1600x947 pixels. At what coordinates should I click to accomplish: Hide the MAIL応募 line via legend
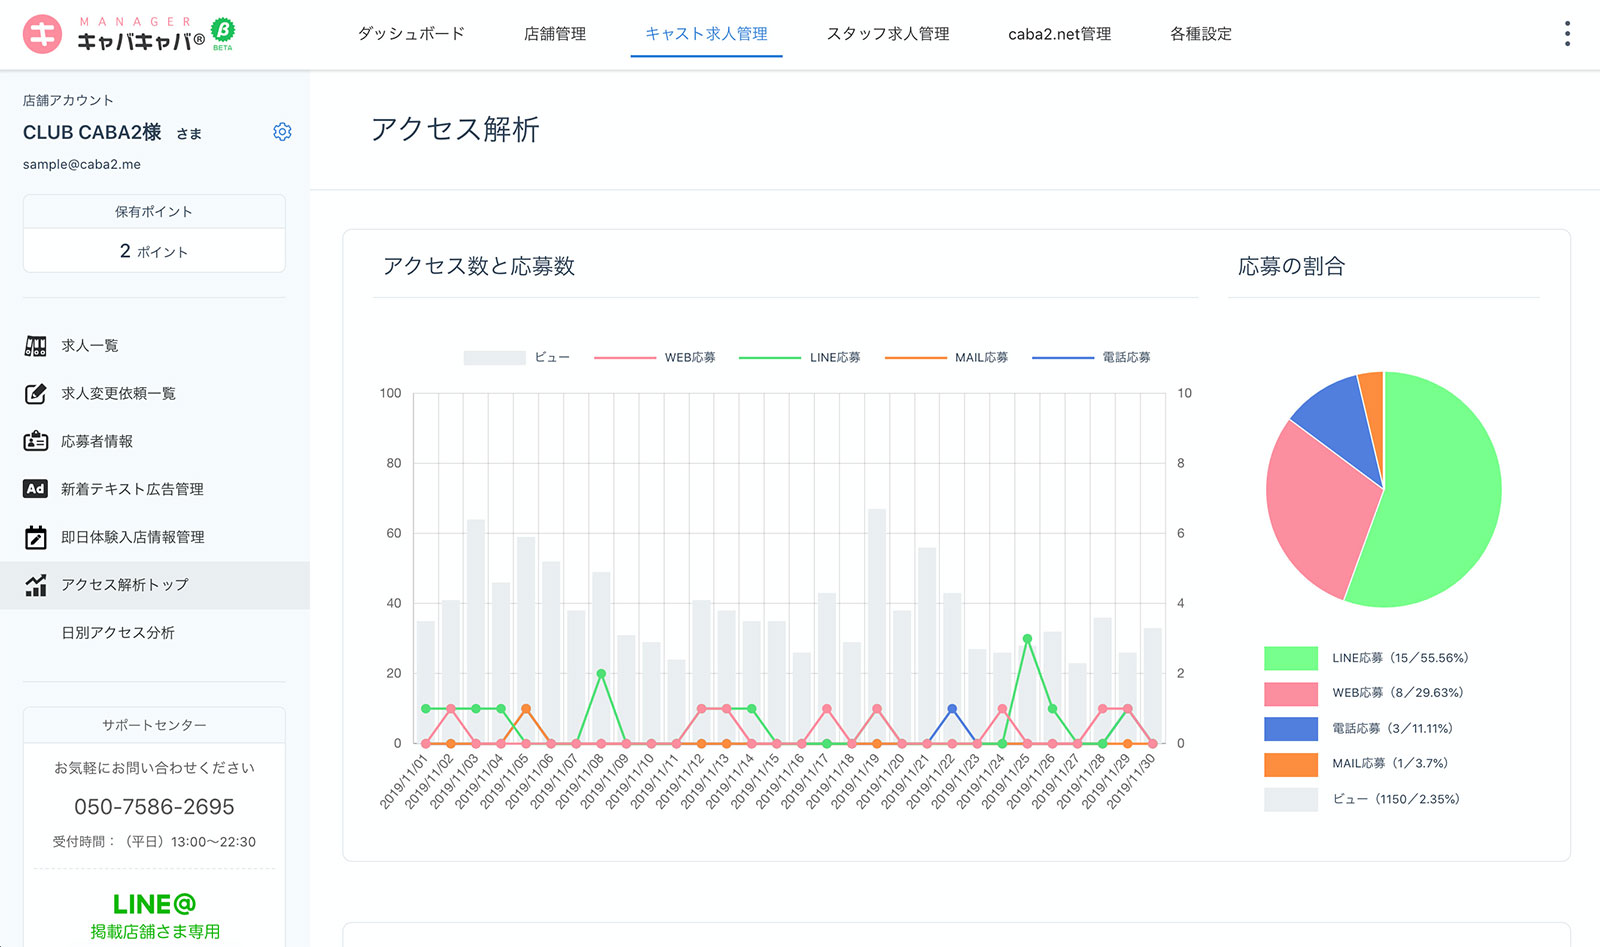(x=946, y=357)
